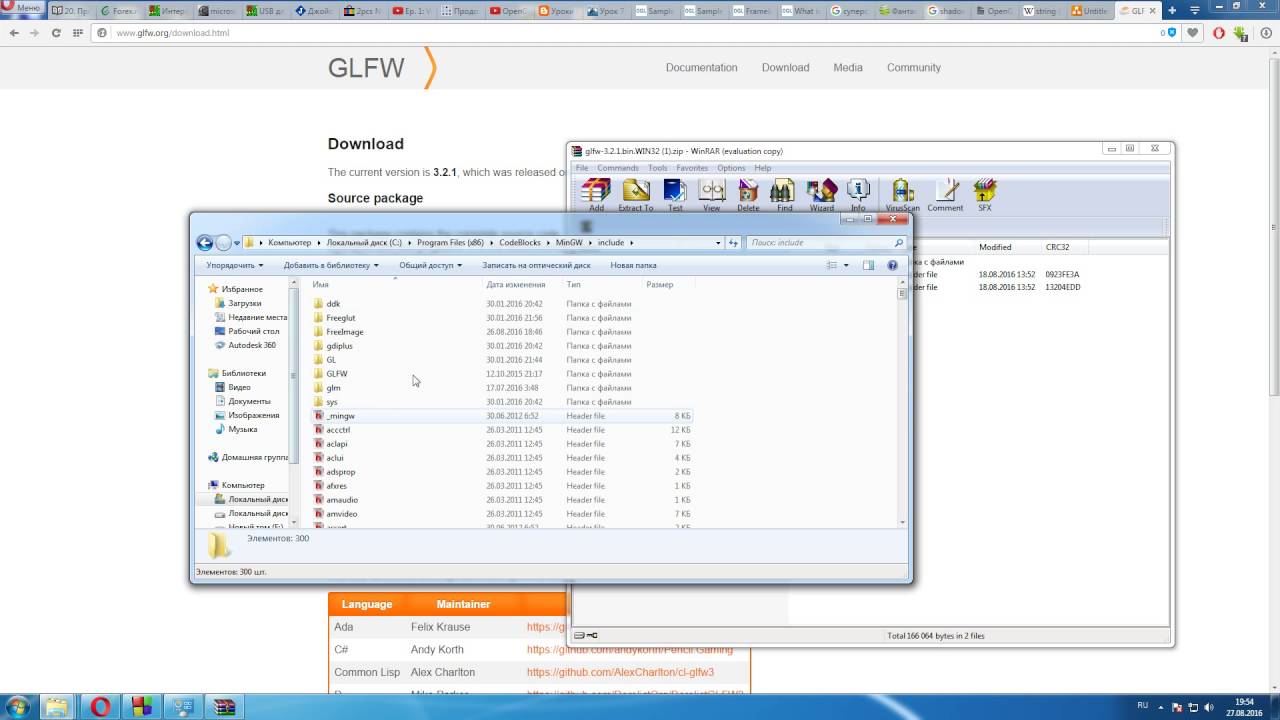Click WinRAR Comment icon

coord(945,193)
